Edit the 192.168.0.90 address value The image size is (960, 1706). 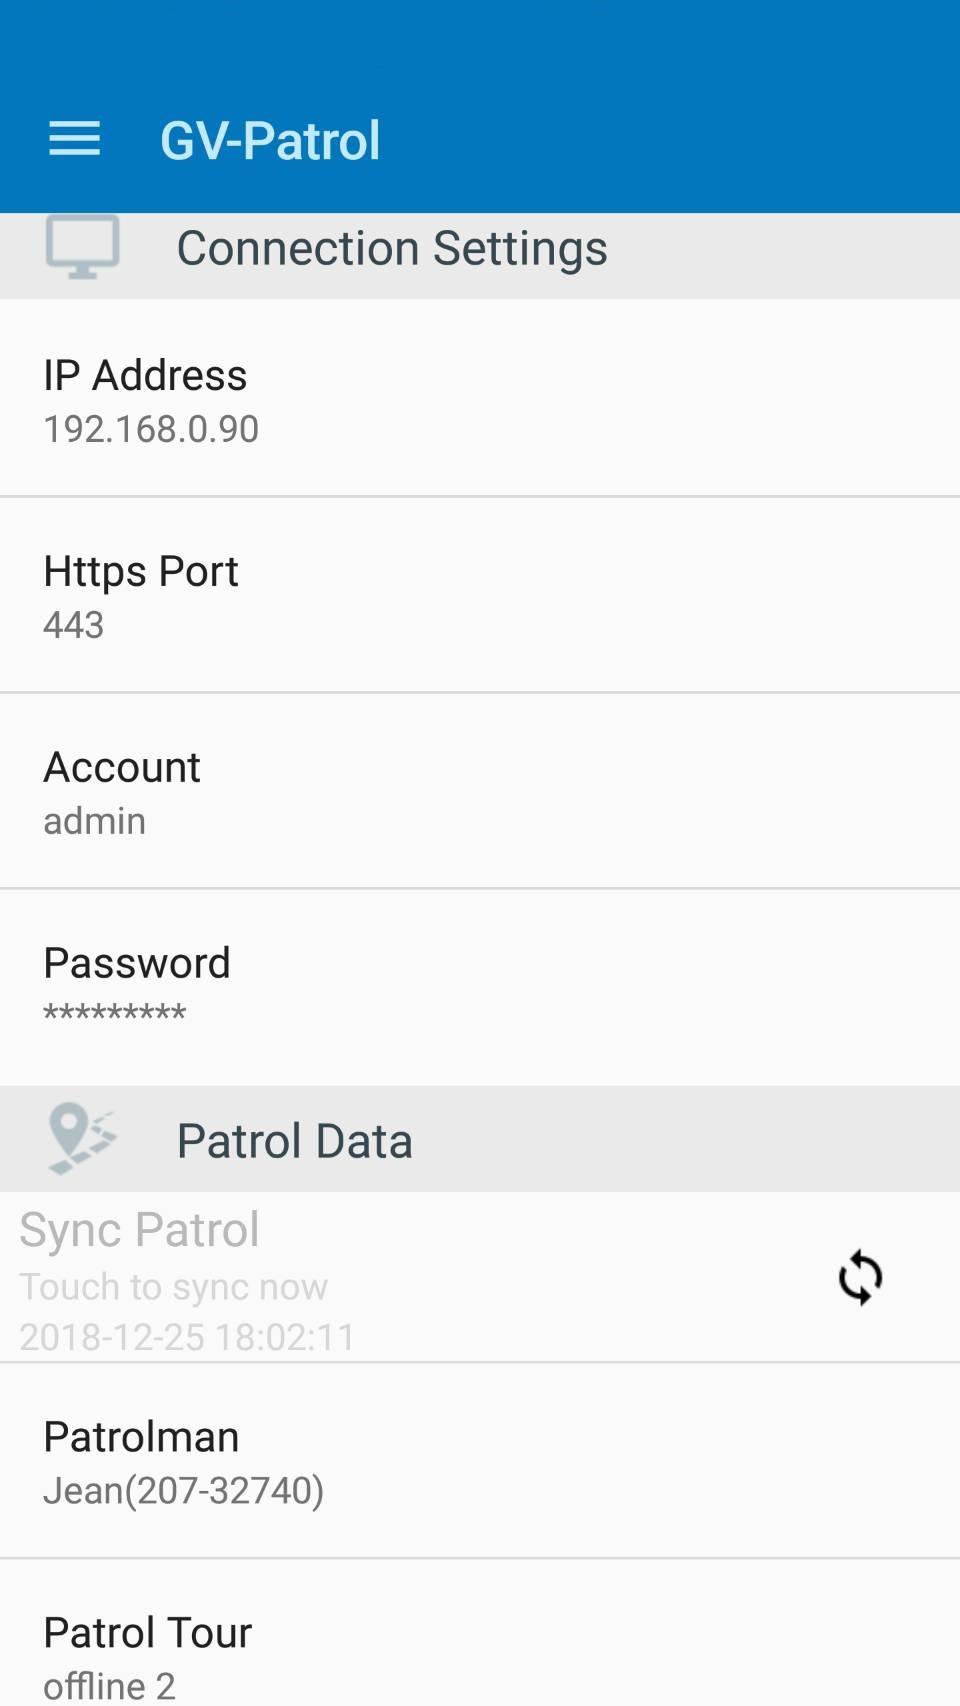[151, 429]
